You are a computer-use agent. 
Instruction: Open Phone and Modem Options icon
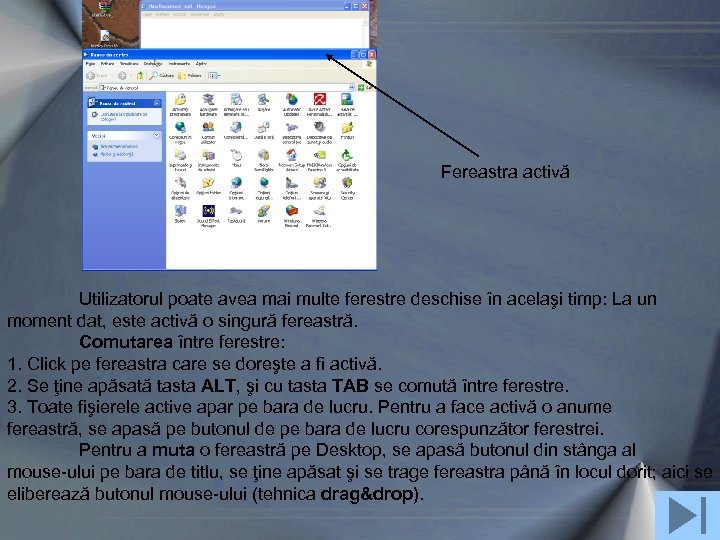(x=292, y=183)
